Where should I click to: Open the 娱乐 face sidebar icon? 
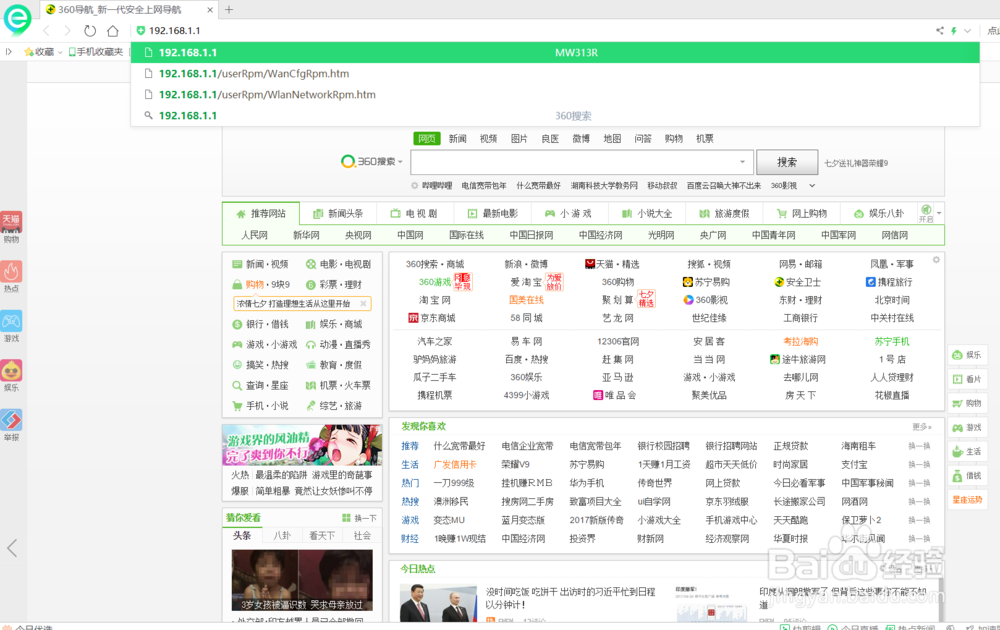pyautogui.click(x=11, y=375)
